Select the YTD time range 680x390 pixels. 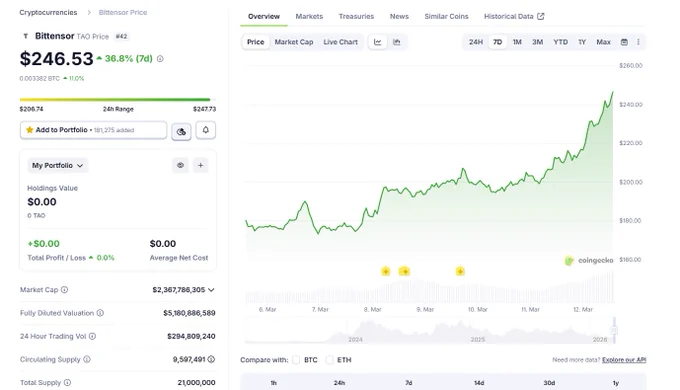coord(560,42)
